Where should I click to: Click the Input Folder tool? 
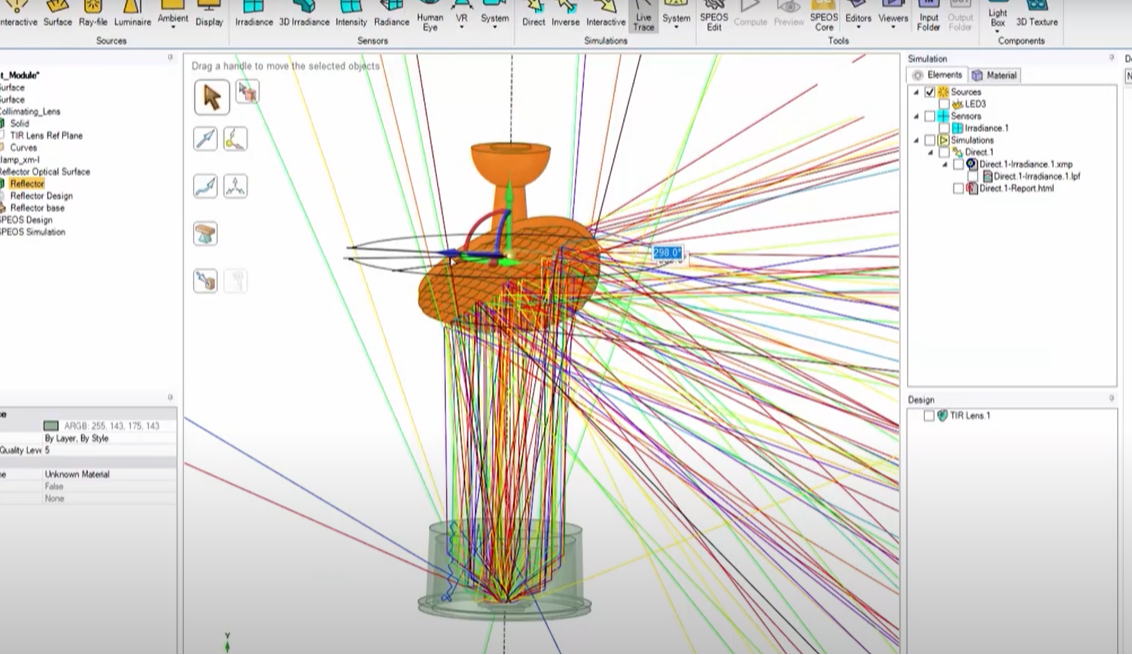point(929,17)
